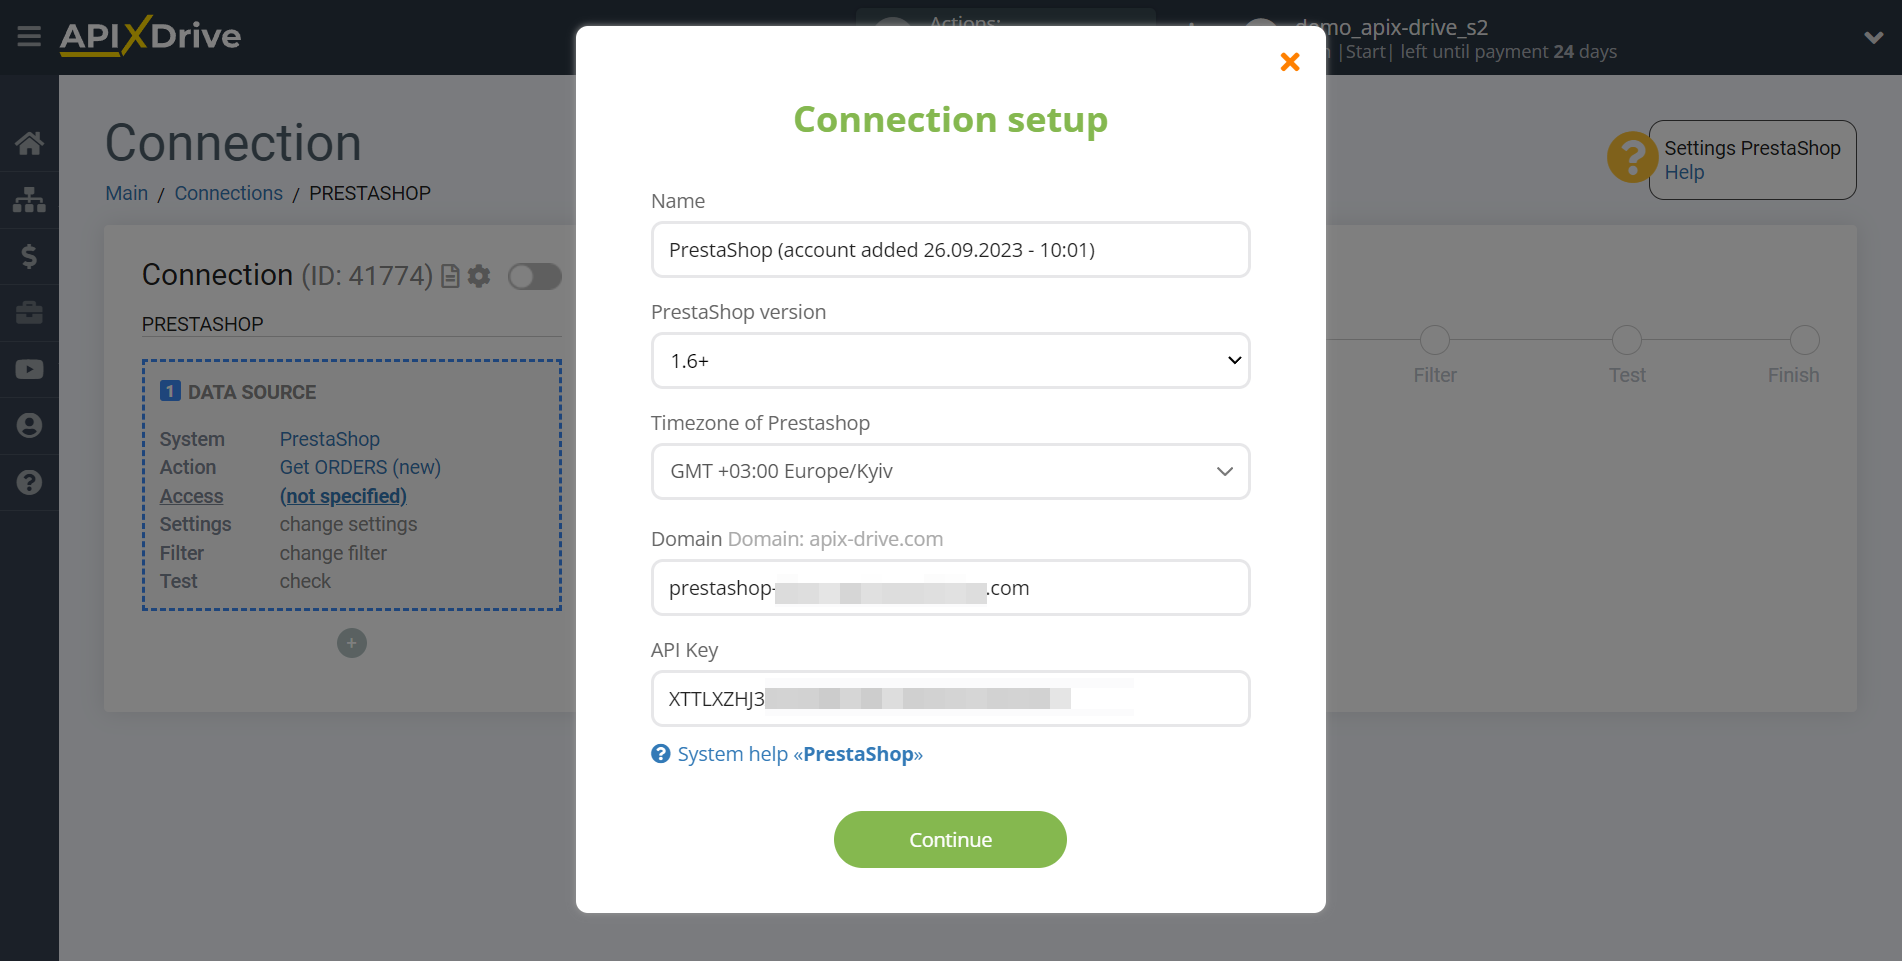Expand the account menu chevron
The width and height of the screenshot is (1902, 961).
(x=1874, y=38)
